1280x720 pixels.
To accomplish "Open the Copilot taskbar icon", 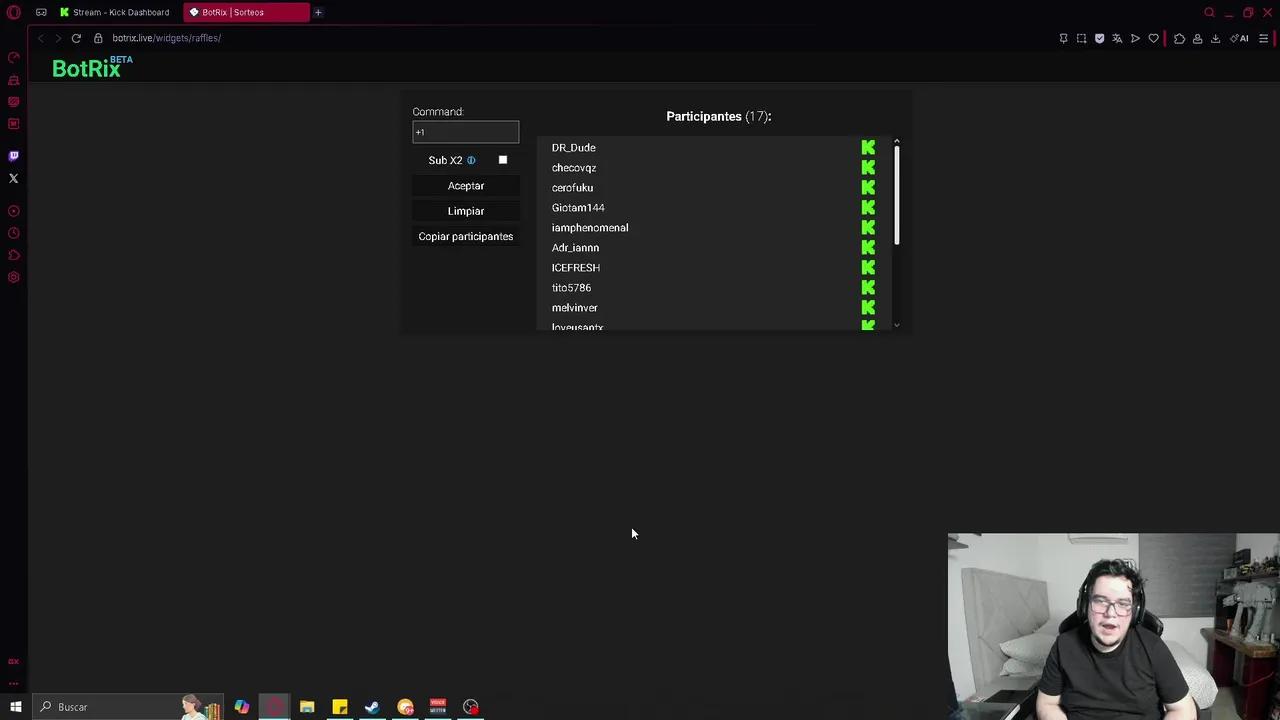I will point(242,707).
